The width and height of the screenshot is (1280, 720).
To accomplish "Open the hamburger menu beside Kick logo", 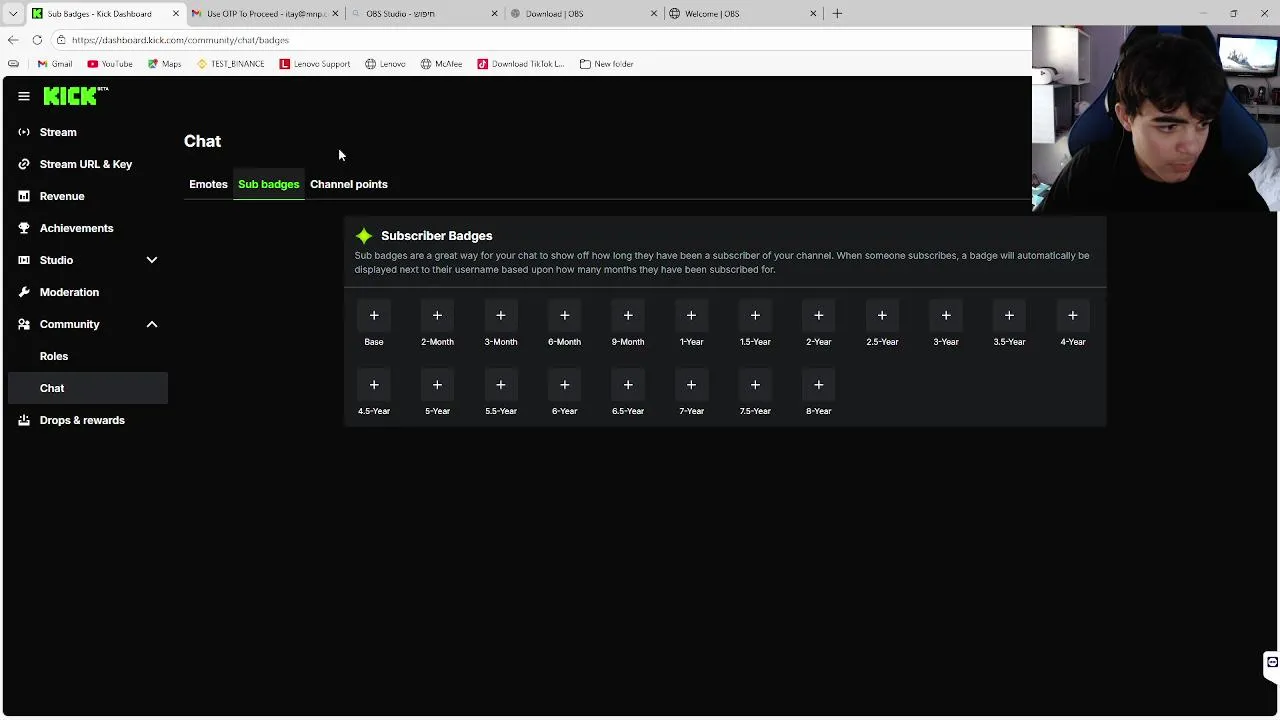I will 24,96.
